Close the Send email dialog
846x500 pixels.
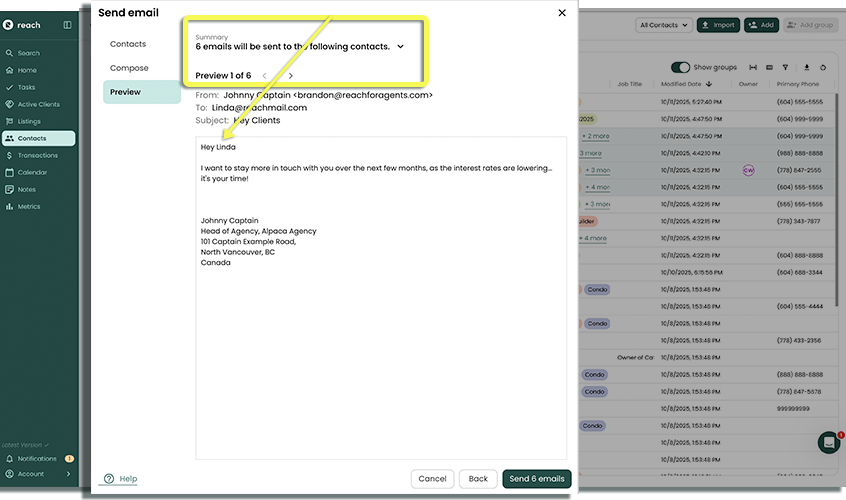tap(562, 13)
